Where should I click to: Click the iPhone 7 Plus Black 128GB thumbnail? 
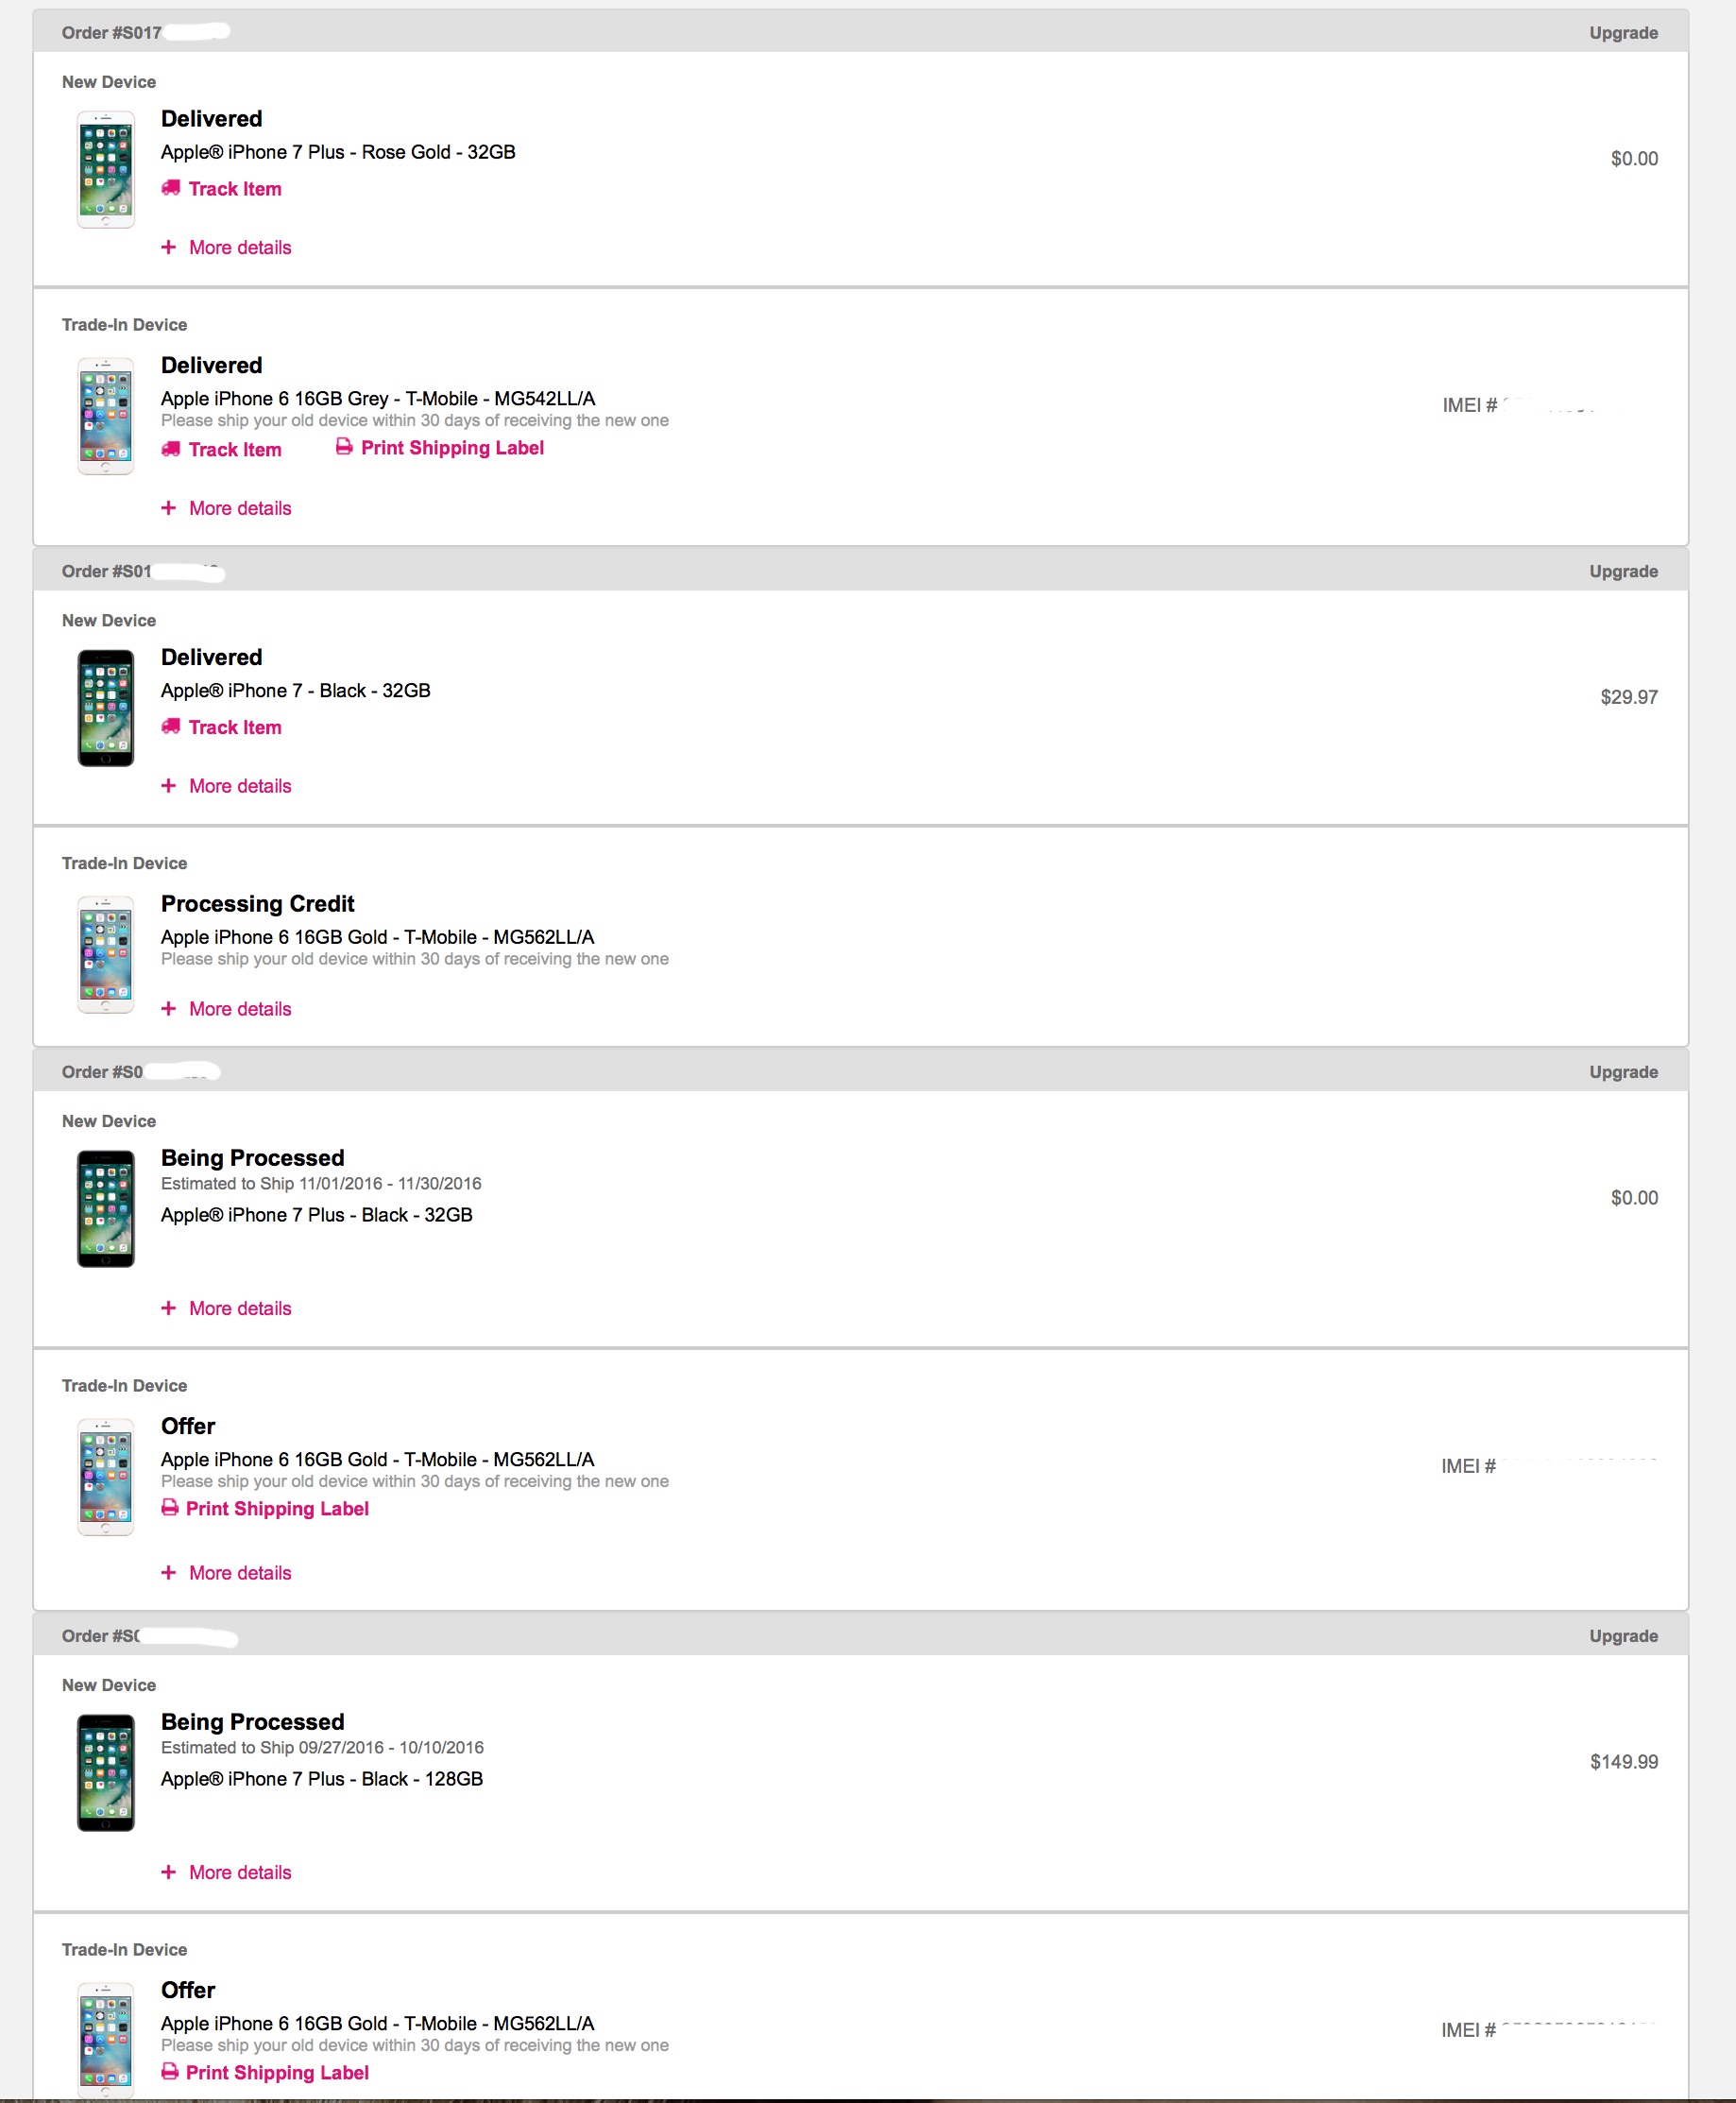[x=106, y=1773]
